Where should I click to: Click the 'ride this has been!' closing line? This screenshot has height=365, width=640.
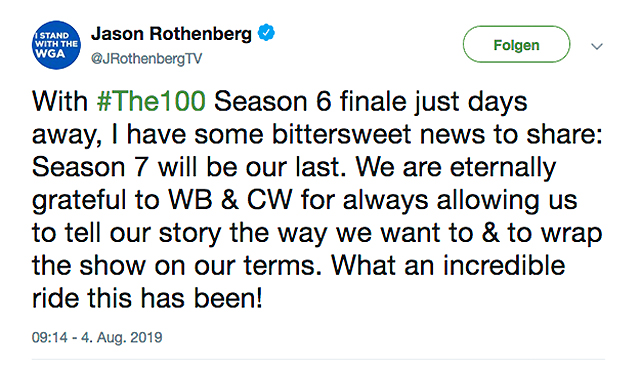(x=147, y=298)
